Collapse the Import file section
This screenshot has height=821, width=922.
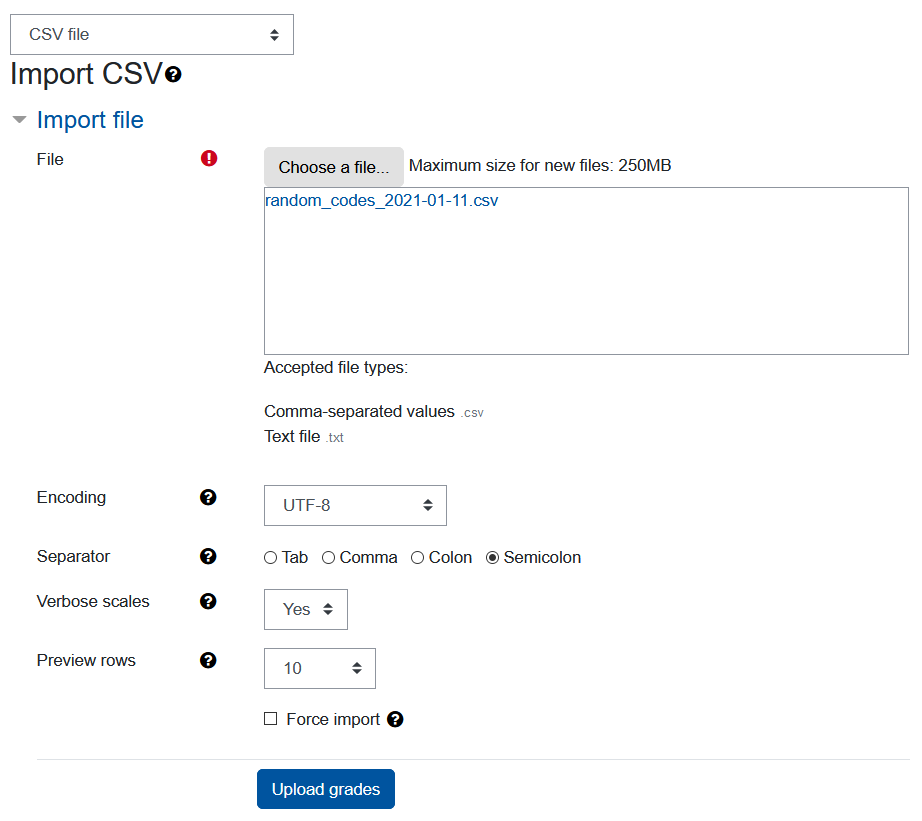pyautogui.click(x=18, y=119)
